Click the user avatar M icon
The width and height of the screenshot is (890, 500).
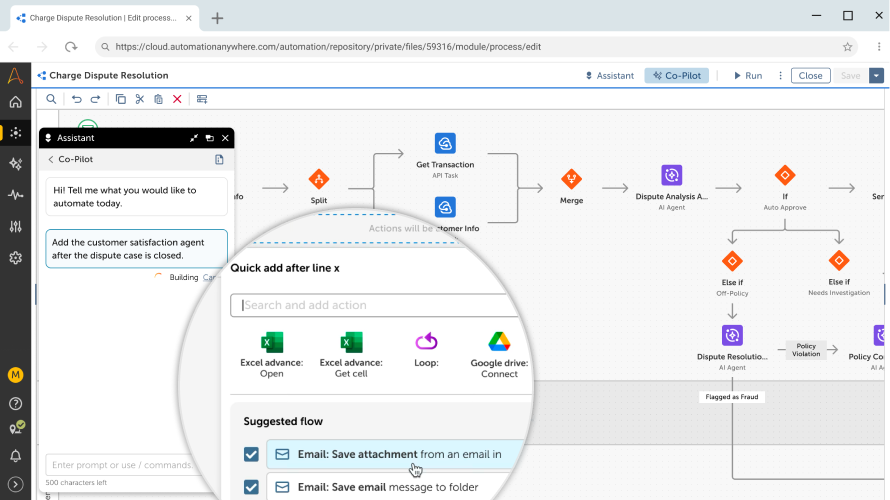(x=15, y=375)
